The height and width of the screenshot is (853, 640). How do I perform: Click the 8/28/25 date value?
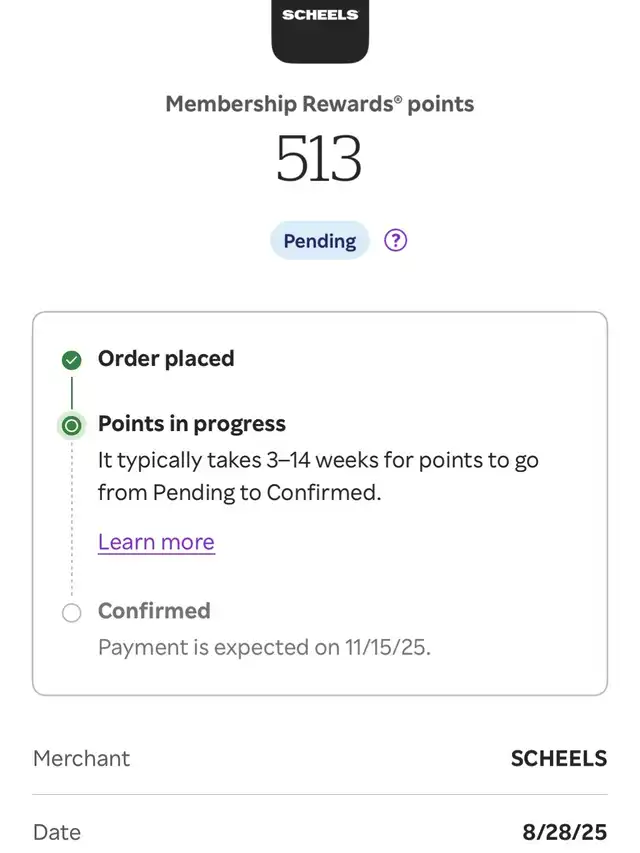point(564,832)
